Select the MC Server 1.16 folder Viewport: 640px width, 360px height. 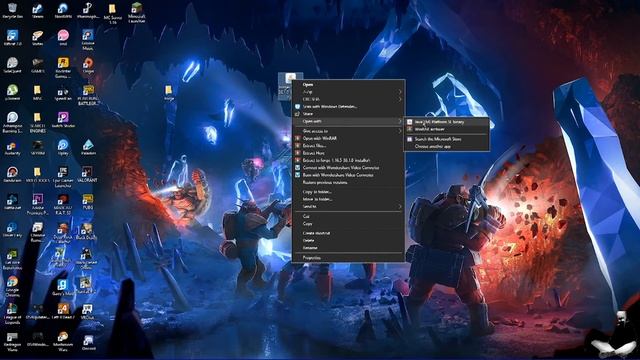point(113,13)
